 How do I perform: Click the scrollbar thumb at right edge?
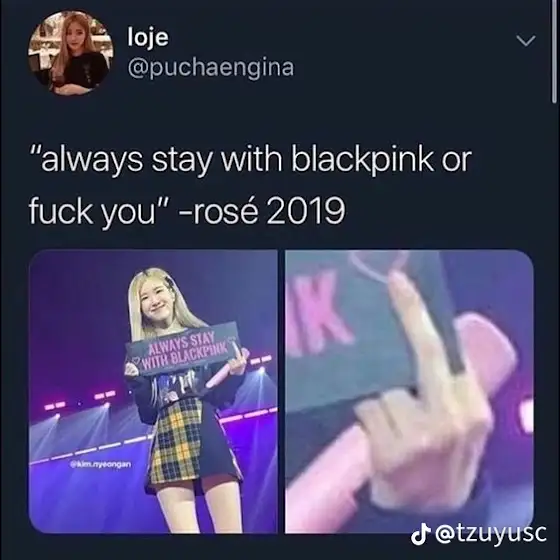(x=554, y=50)
